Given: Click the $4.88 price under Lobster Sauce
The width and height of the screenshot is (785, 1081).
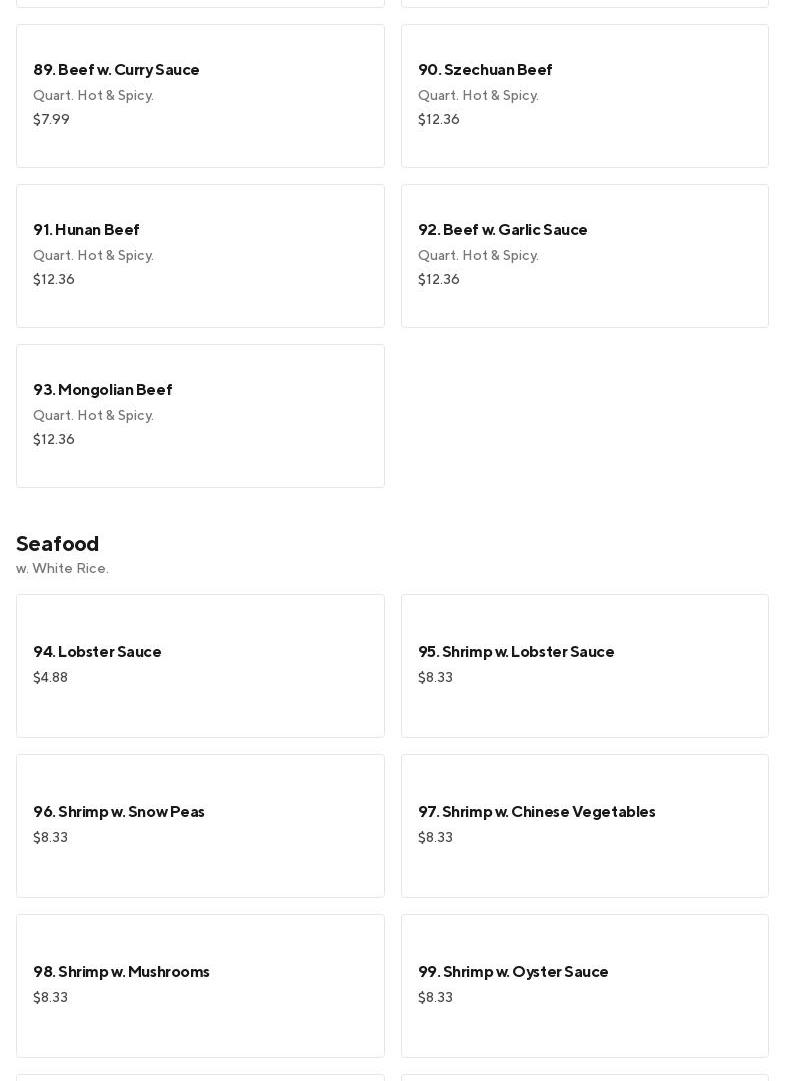Looking at the screenshot, I should tap(50, 678).
